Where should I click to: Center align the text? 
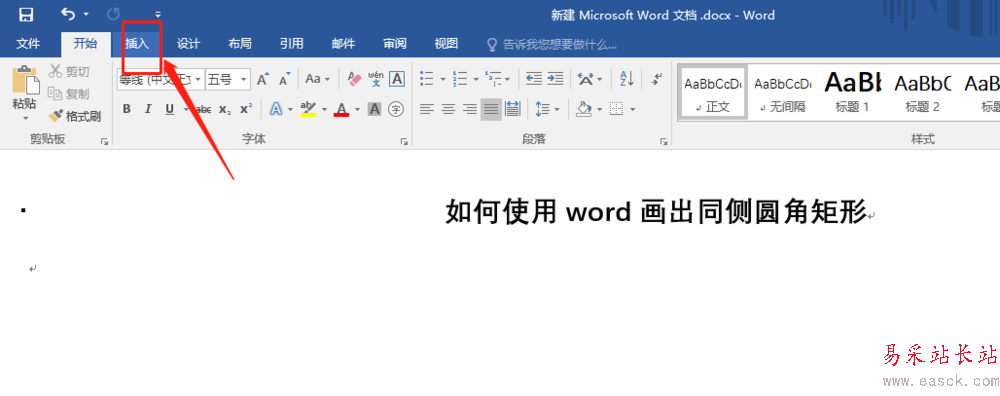(448, 109)
